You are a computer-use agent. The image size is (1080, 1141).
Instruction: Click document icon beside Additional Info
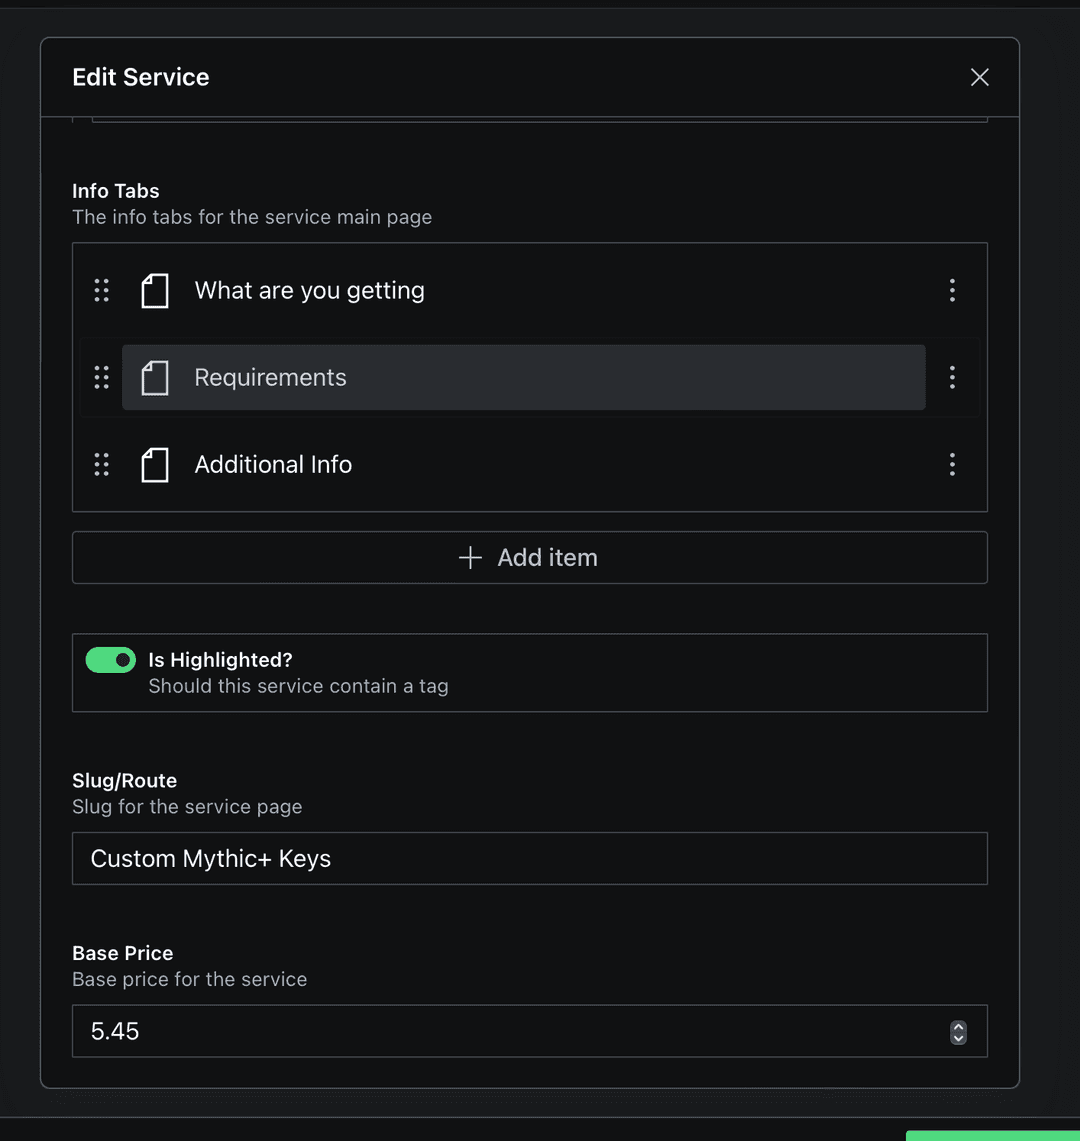[x=155, y=465]
